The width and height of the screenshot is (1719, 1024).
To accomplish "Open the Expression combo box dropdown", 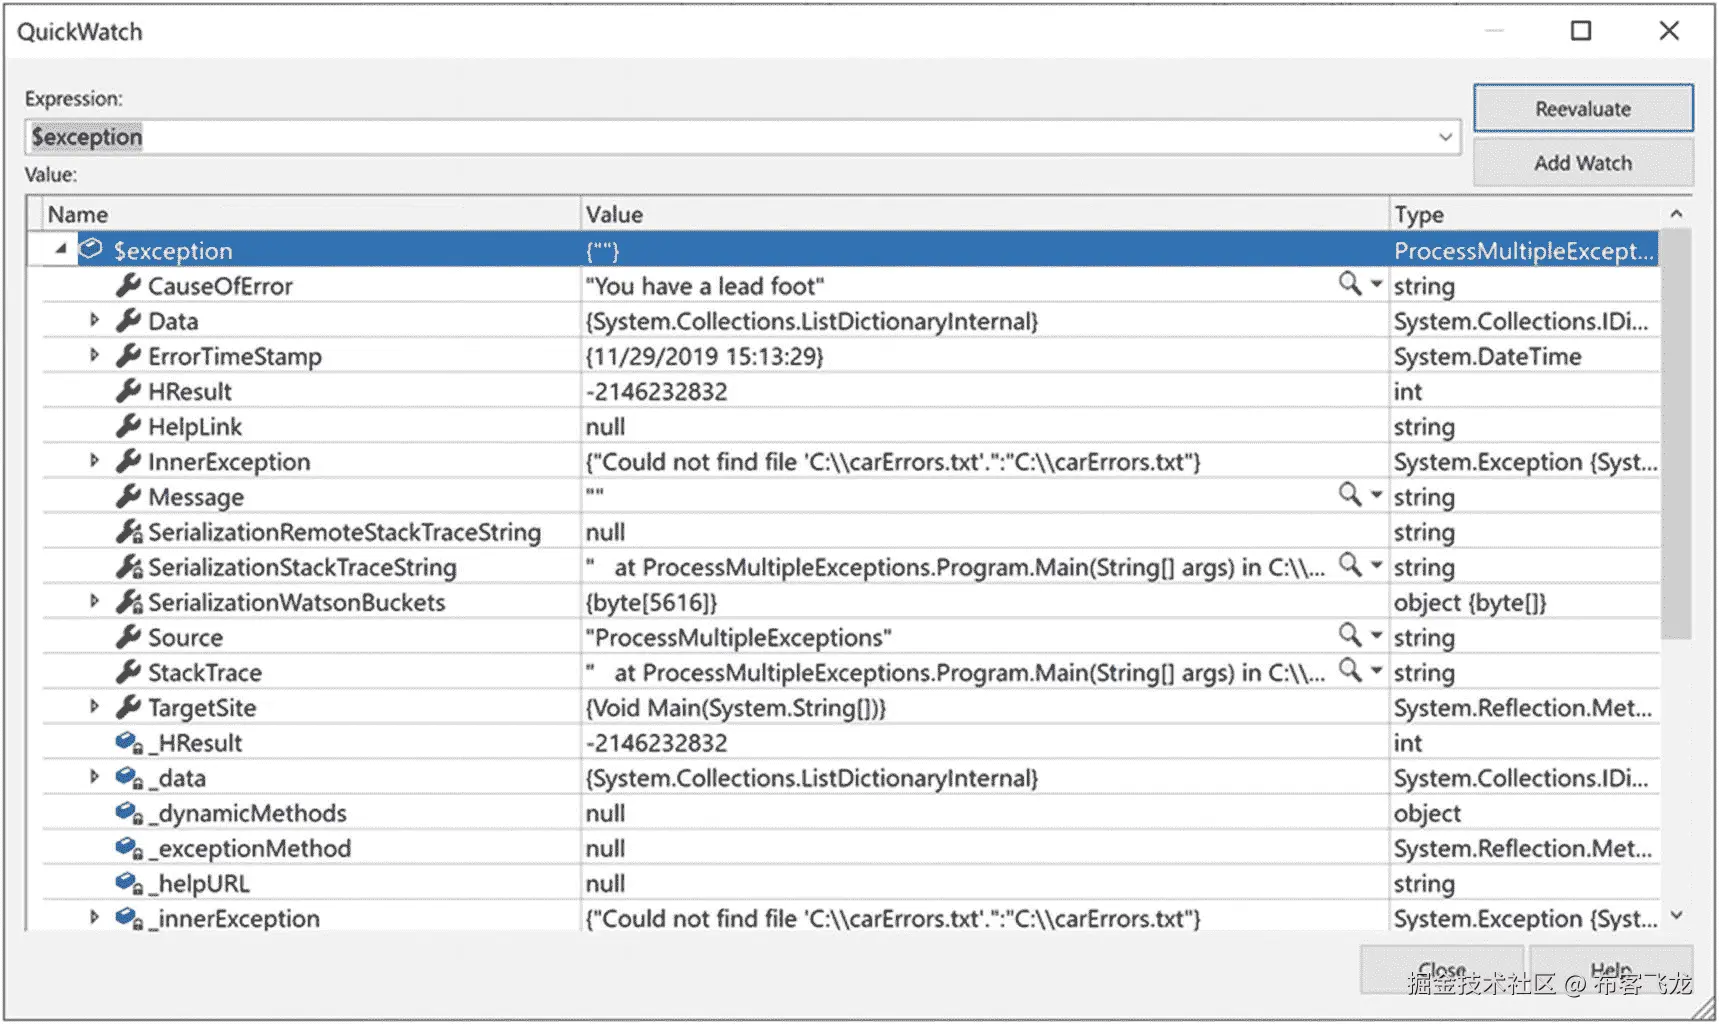I will pyautogui.click(x=1445, y=137).
